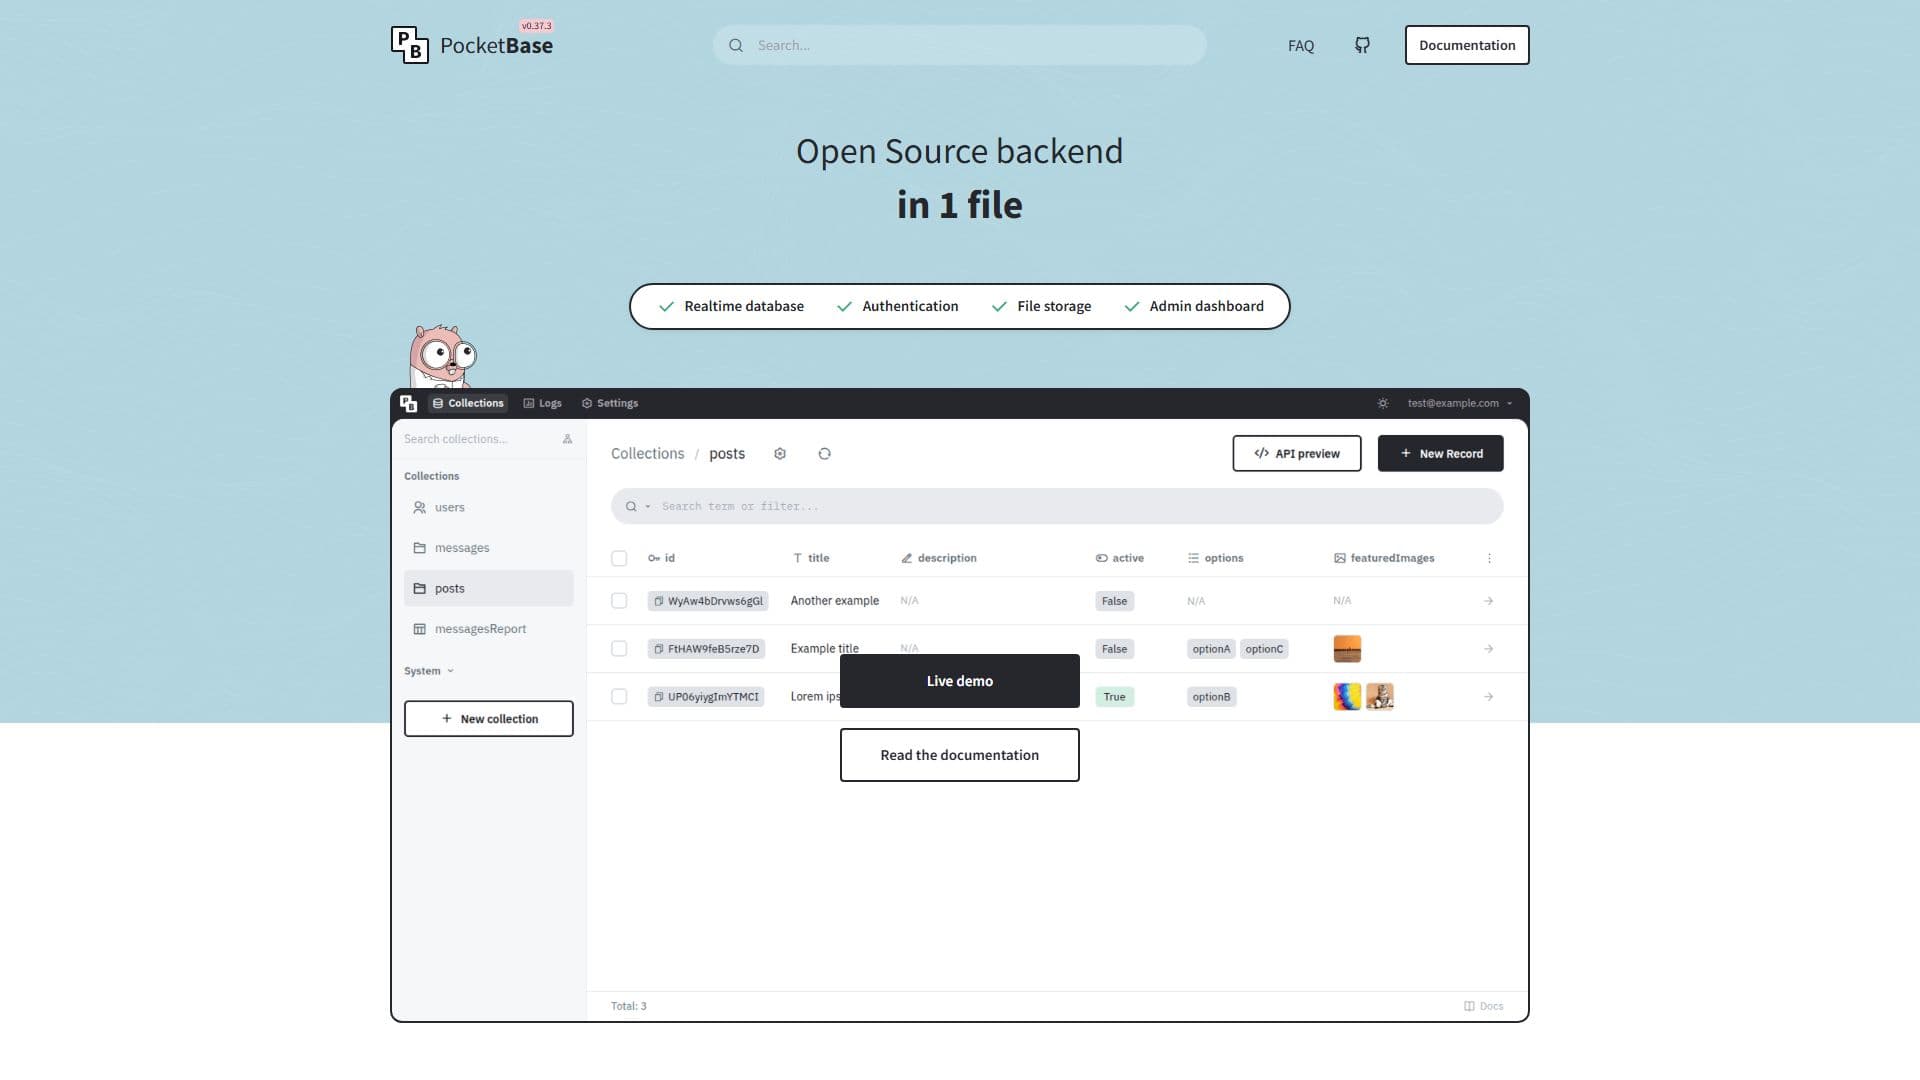This screenshot has width=1920, height=1080.
Task: Refresh the posts records list
Action: 824,454
